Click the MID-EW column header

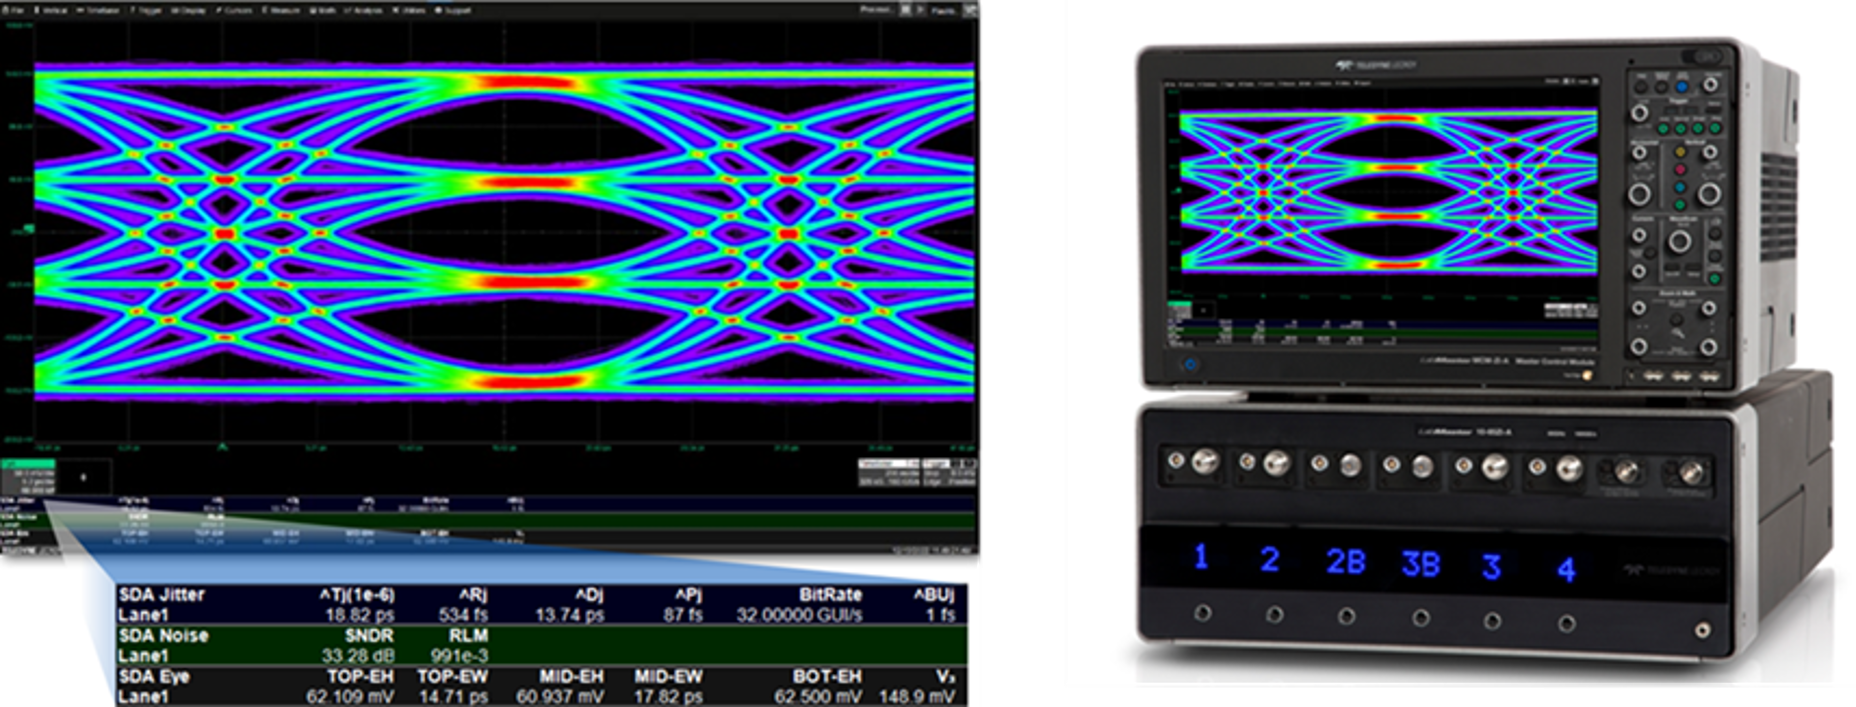coord(668,677)
